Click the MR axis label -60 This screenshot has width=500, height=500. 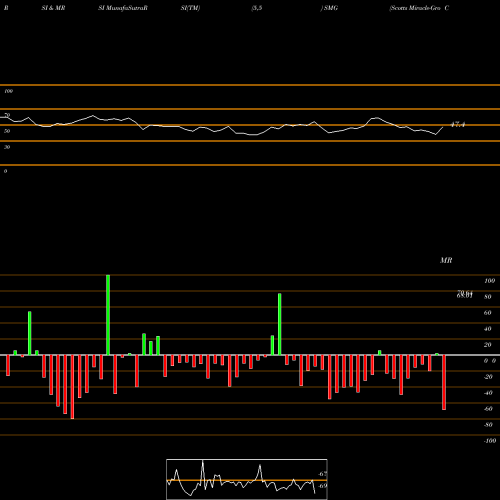pos(488,409)
